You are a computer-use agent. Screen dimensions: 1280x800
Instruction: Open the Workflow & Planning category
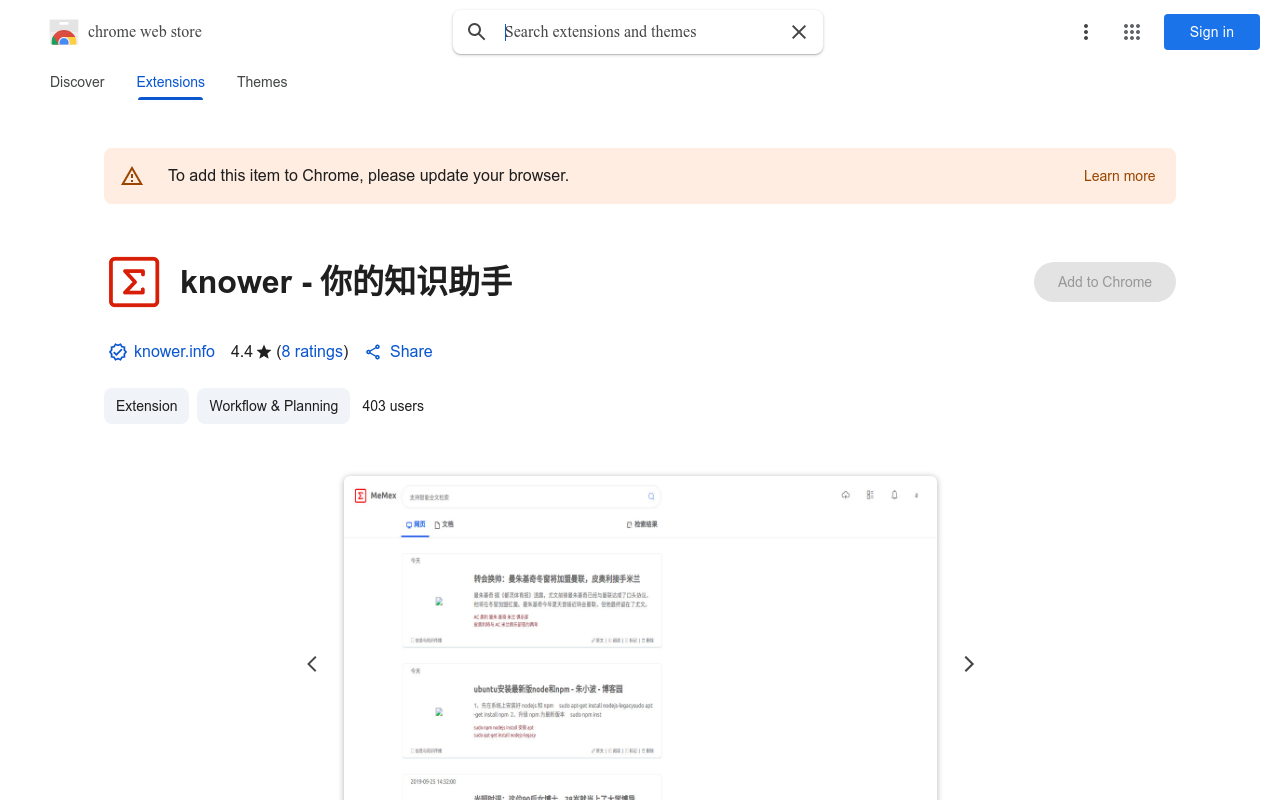tap(273, 406)
